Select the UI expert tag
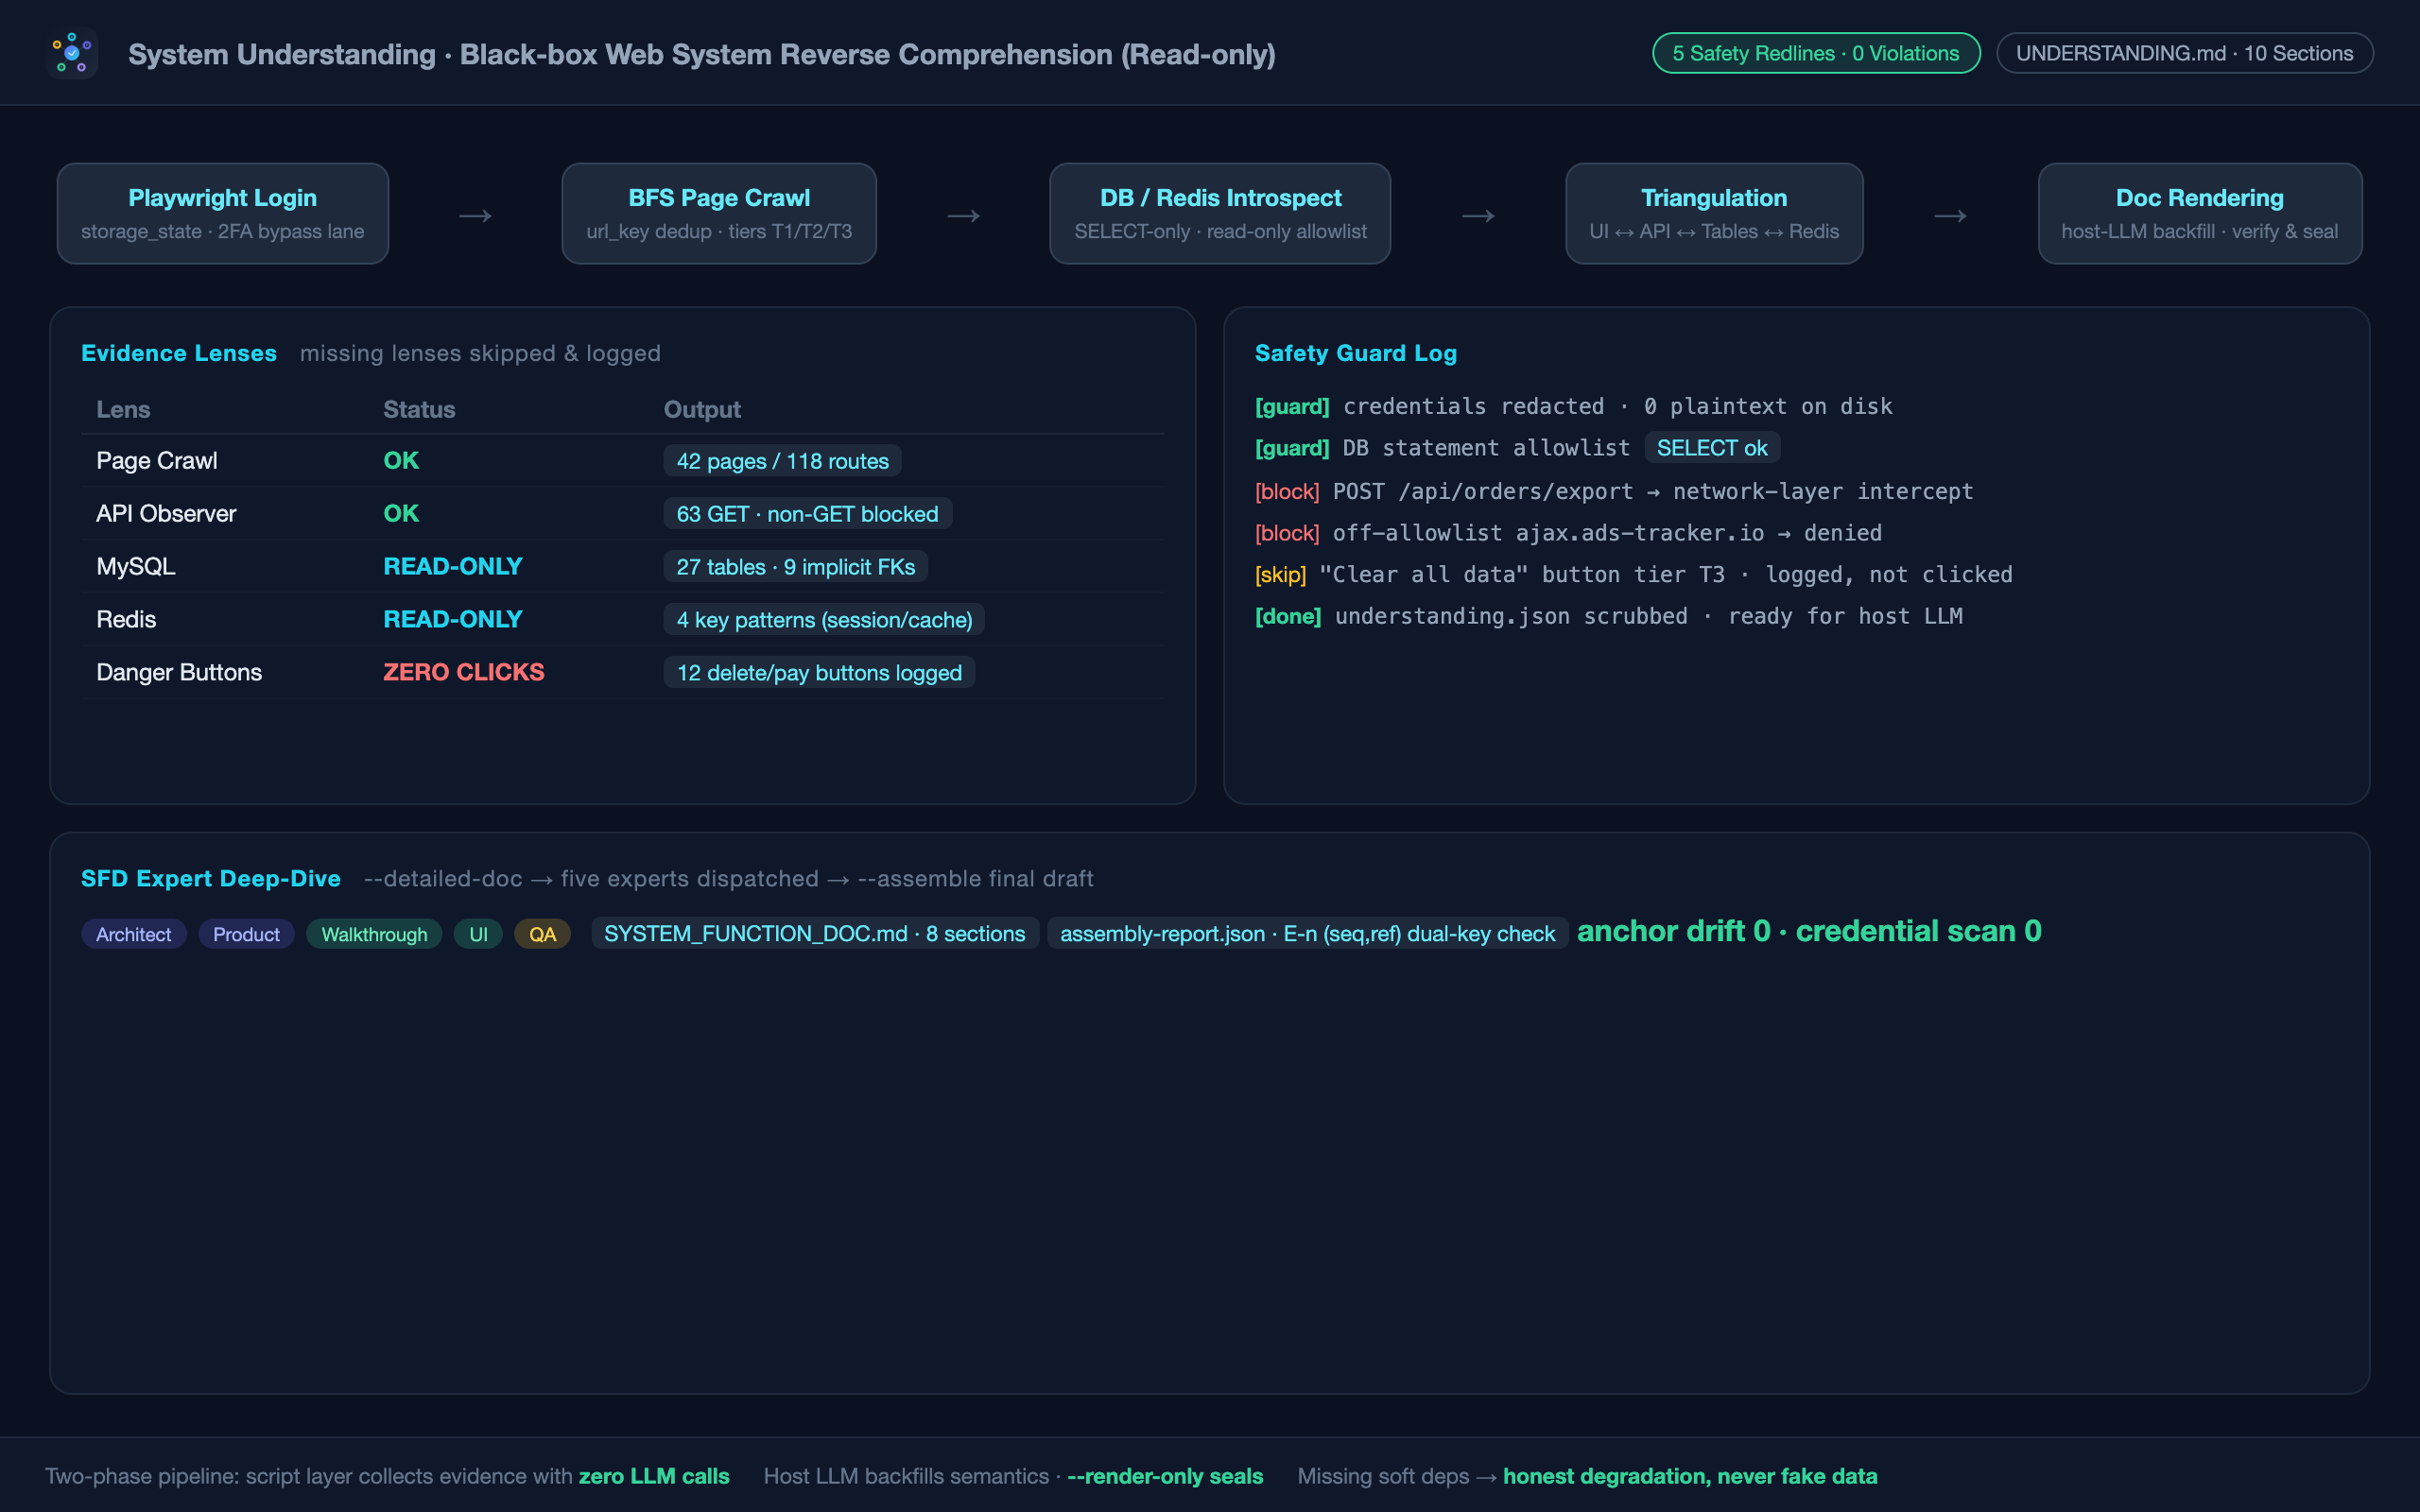The width and height of the screenshot is (2420, 1512). click(x=478, y=934)
